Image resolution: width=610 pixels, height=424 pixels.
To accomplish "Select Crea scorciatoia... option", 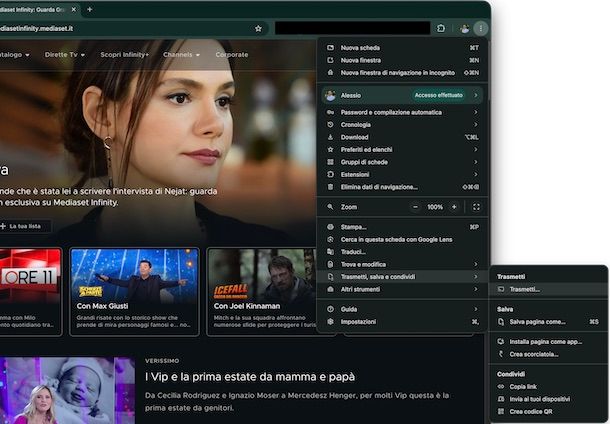I will (x=548, y=354).
